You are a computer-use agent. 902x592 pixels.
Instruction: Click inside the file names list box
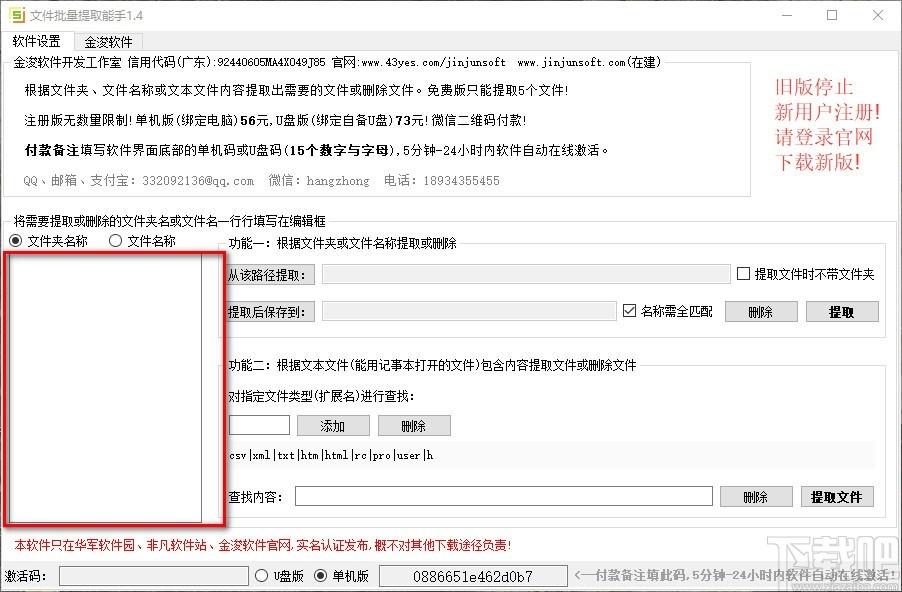[x=105, y=388]
